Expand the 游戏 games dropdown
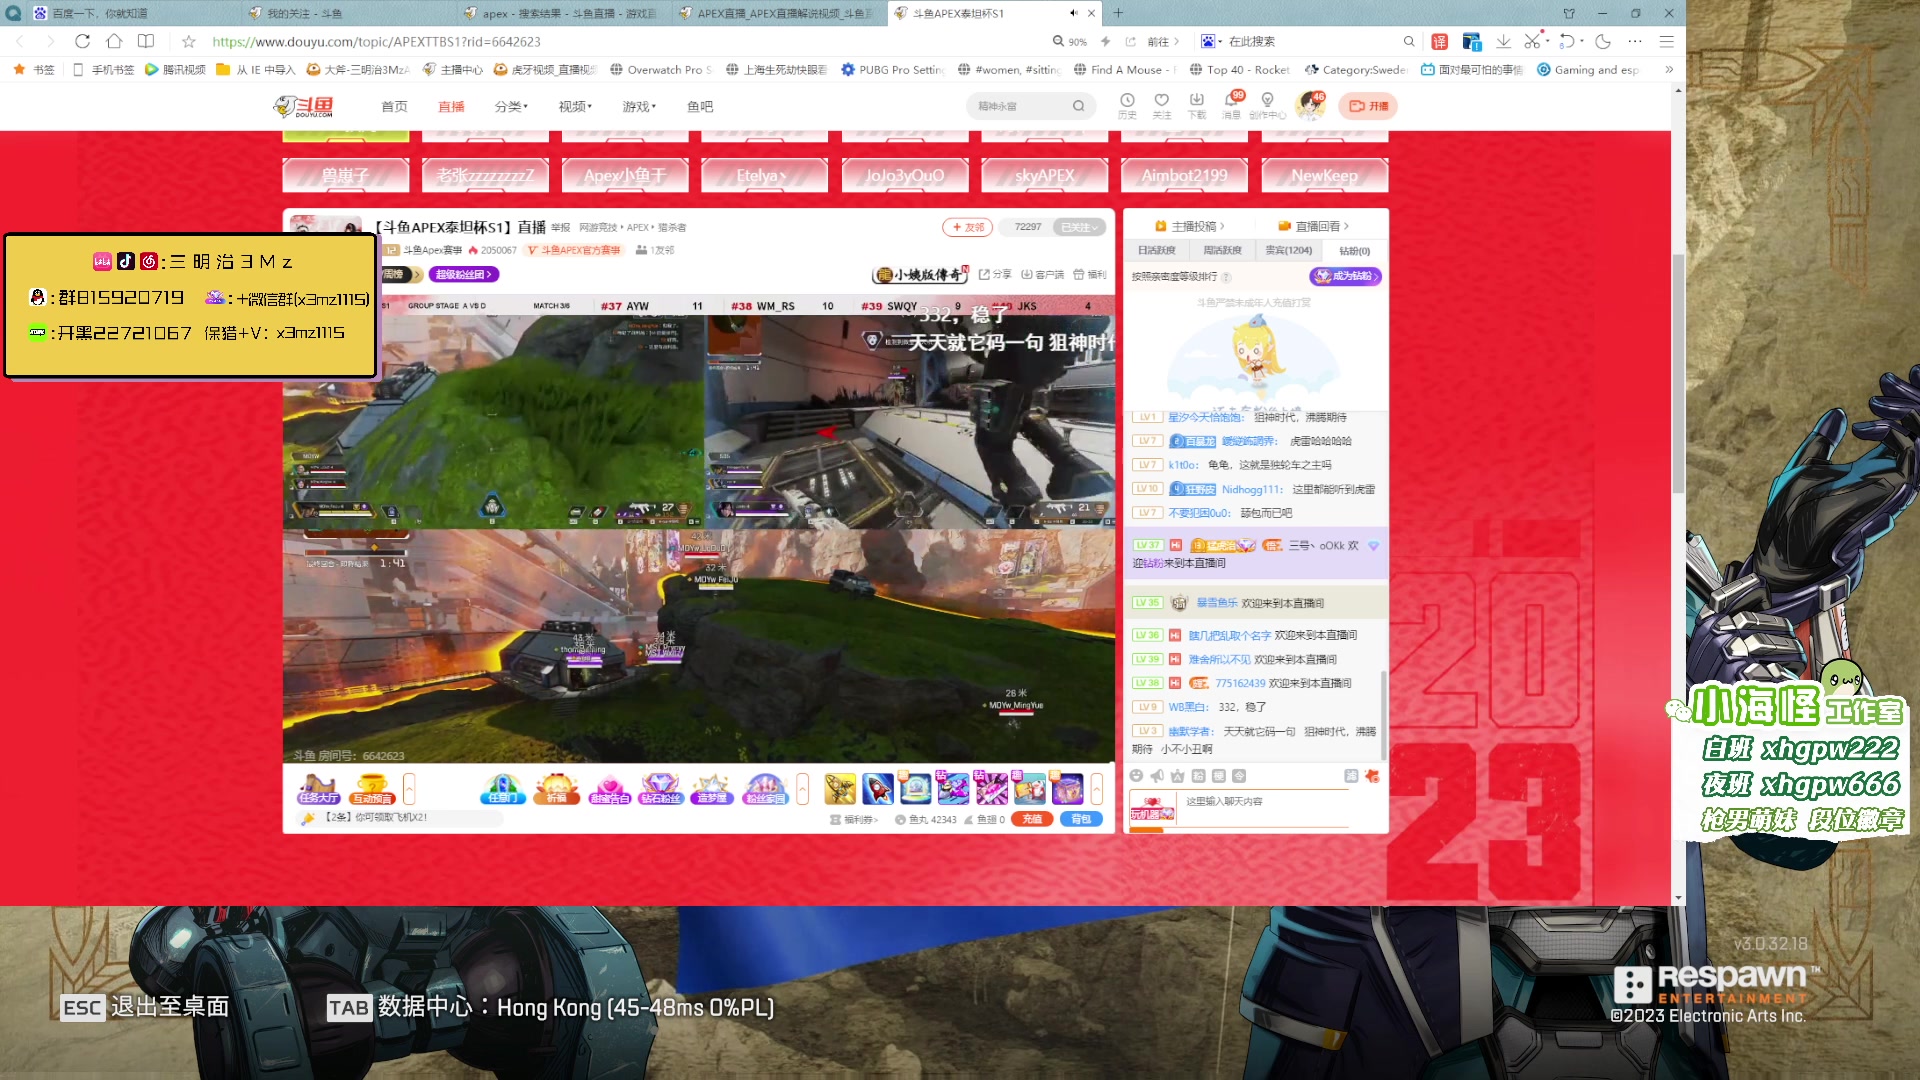Viewport: 1920px width, 1080px height. (x=639, y=106)
